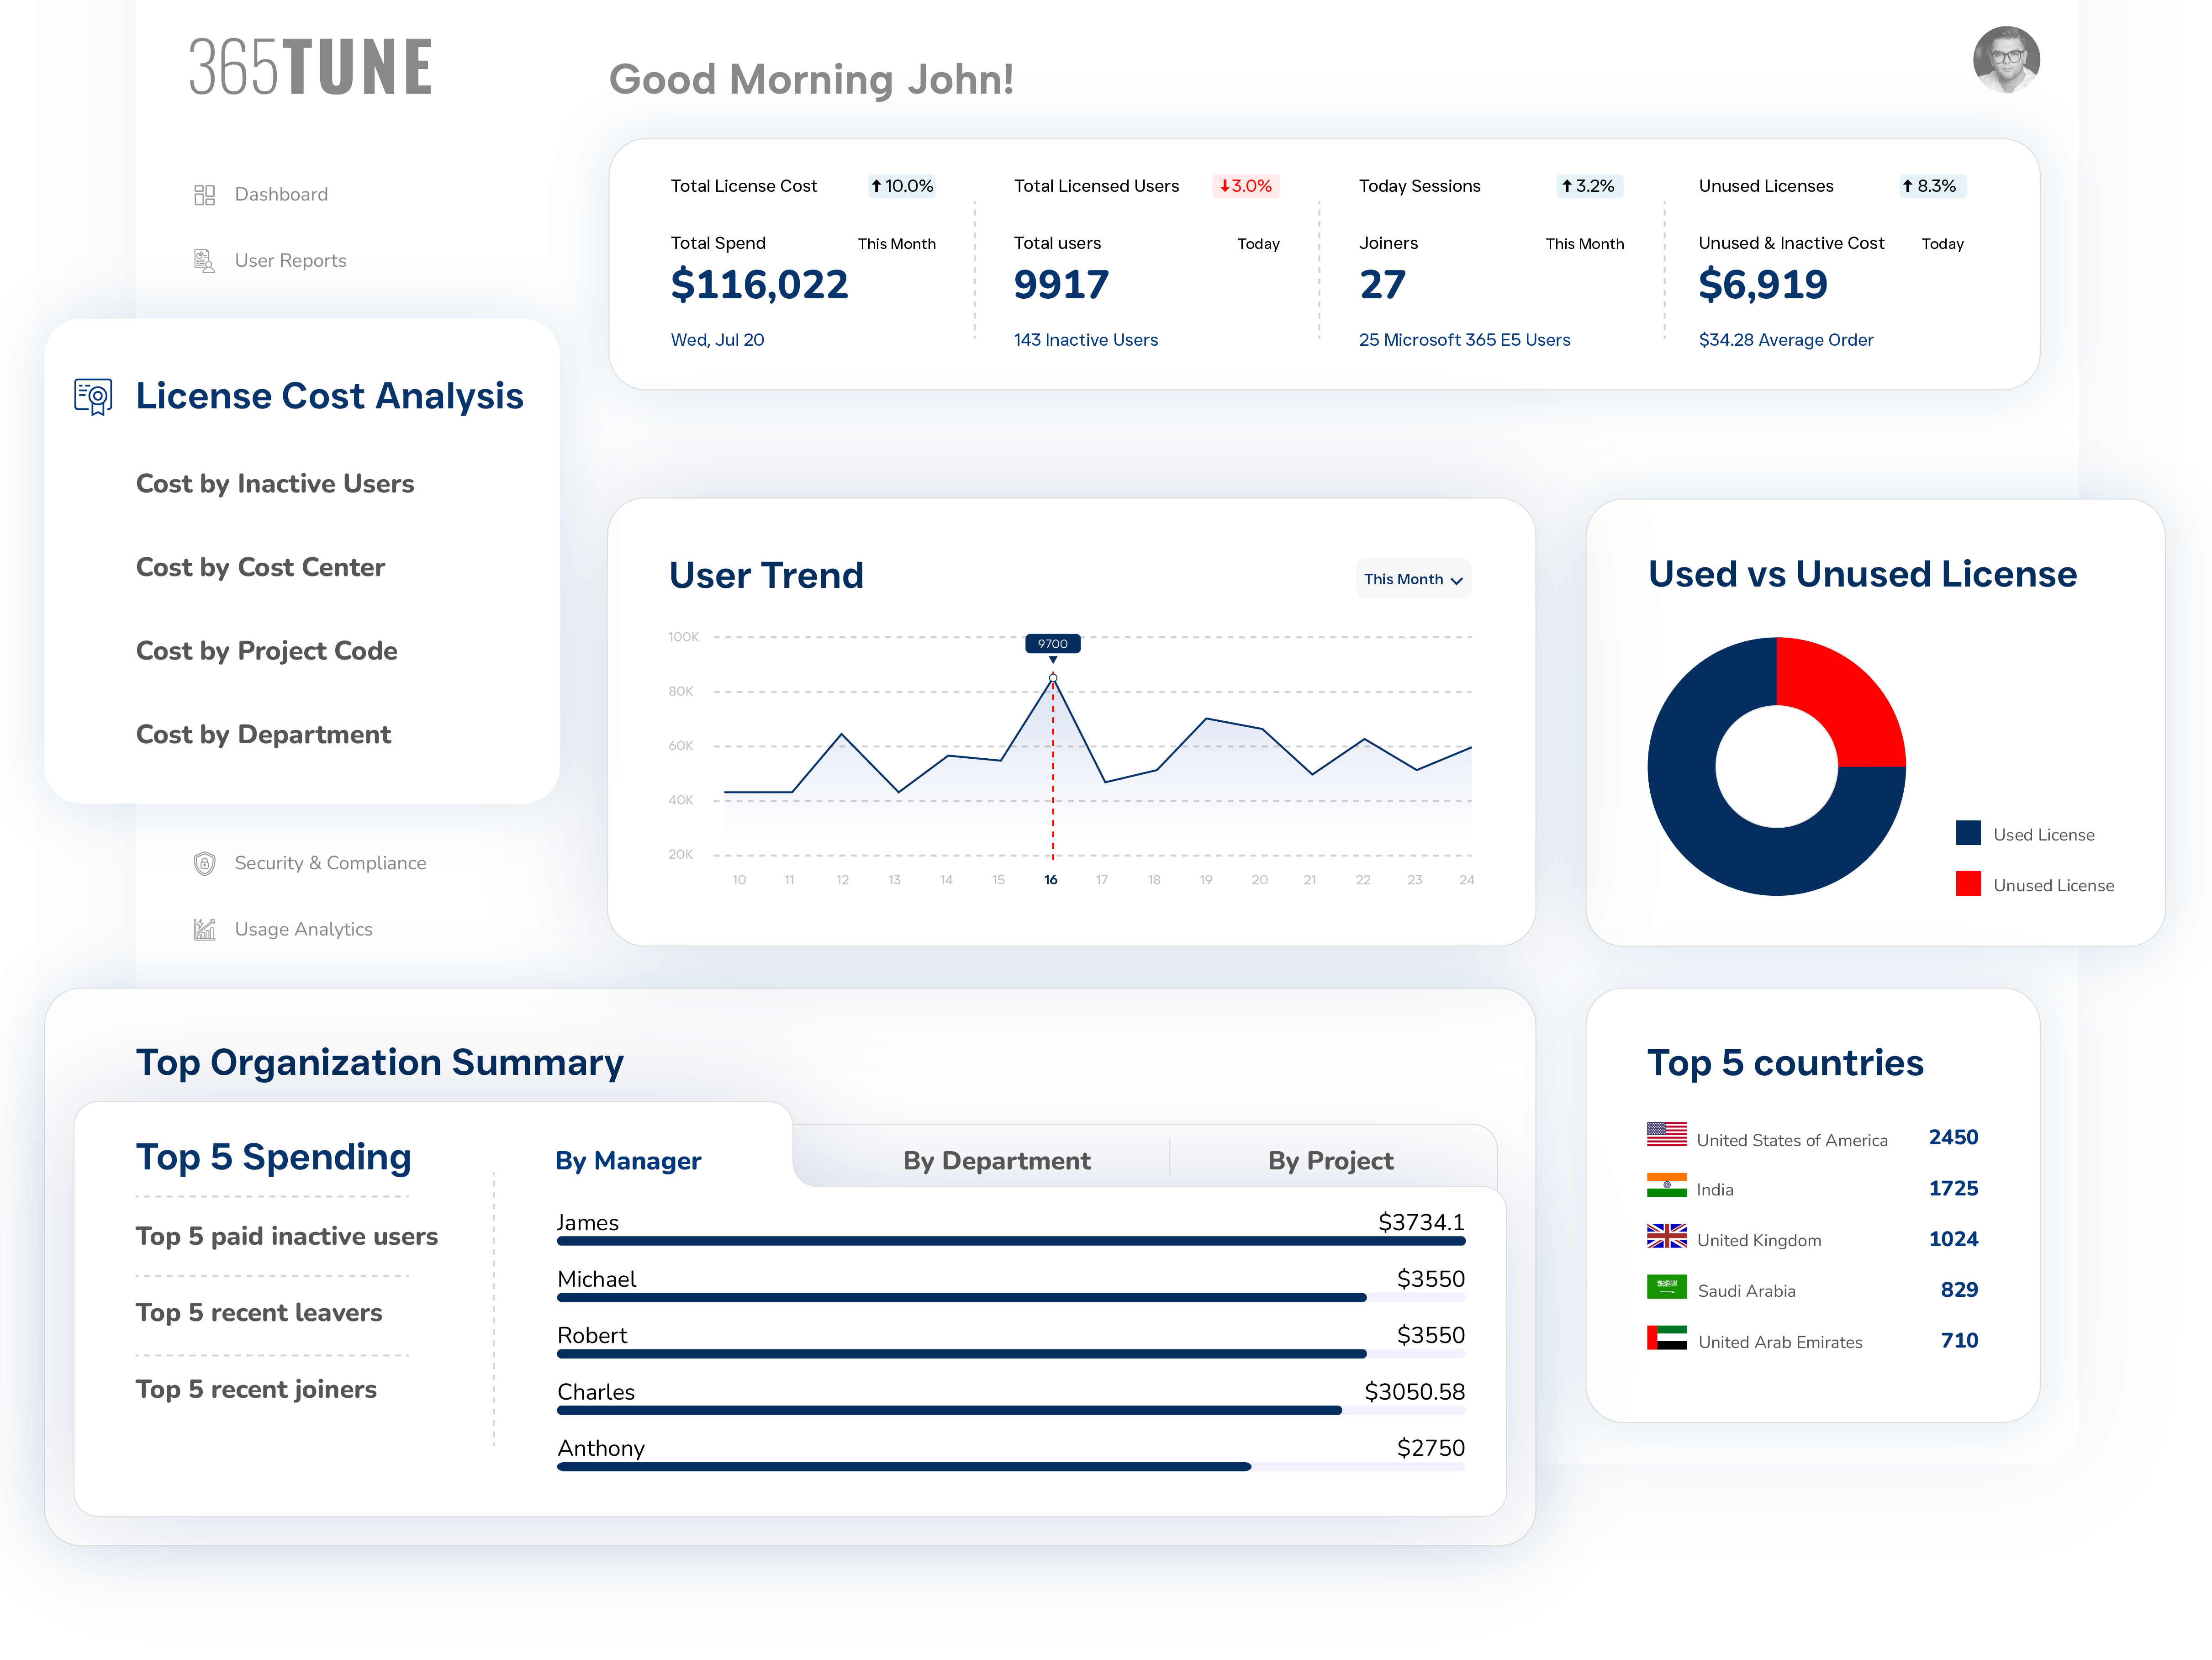This screenshot has width=2212, height=1660.
Task: Click the License Cost Analysis certificate icon
Action: (x=94, y=397)
